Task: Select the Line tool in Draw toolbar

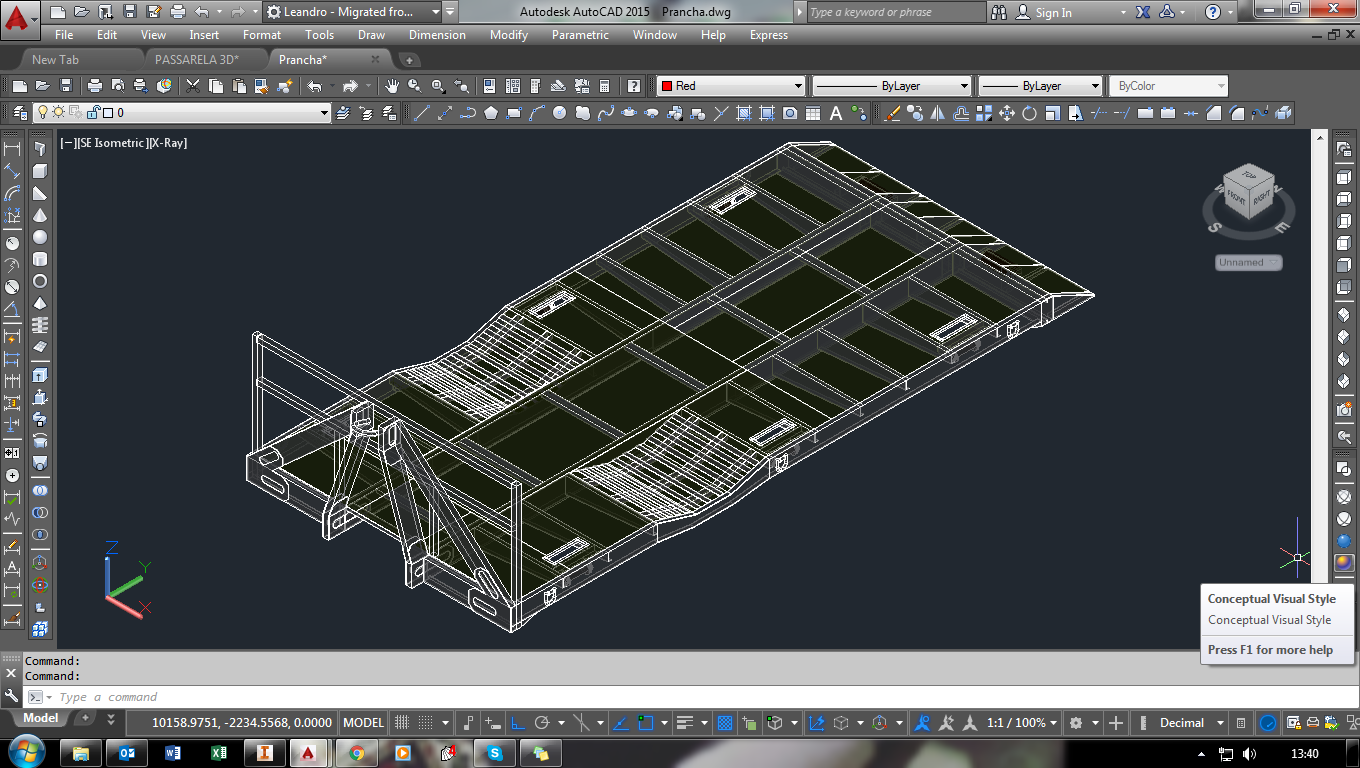Action: 422,113
